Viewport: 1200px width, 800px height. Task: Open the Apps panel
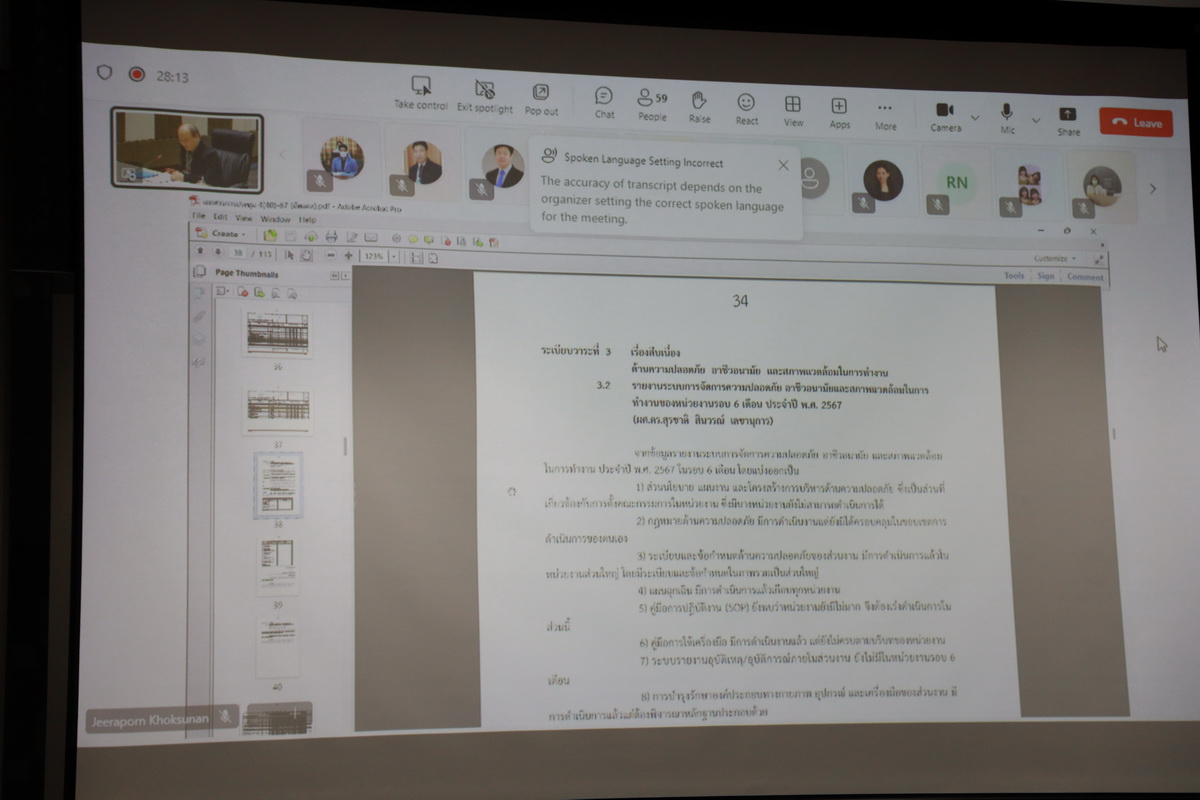pos(839,112)
